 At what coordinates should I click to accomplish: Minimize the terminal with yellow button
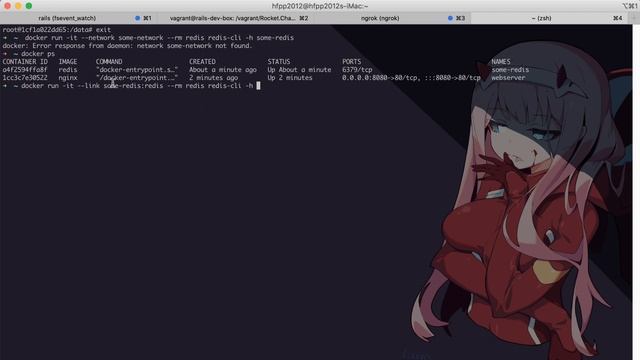coord(18,6)
